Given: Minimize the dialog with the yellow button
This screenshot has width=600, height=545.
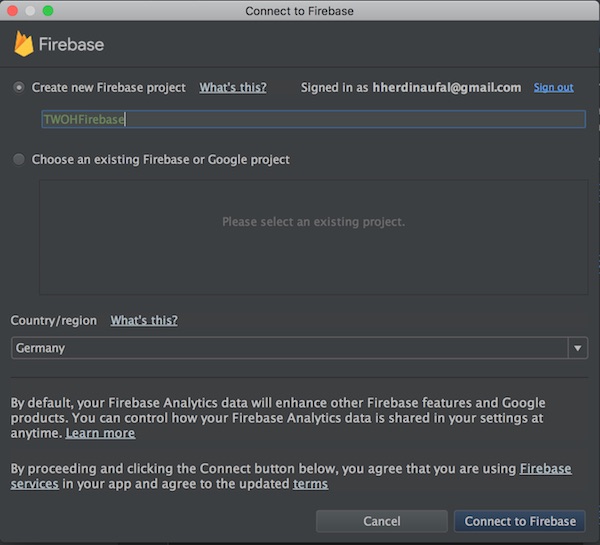Looking at the screenshot, I should click(x=30, y=11).
